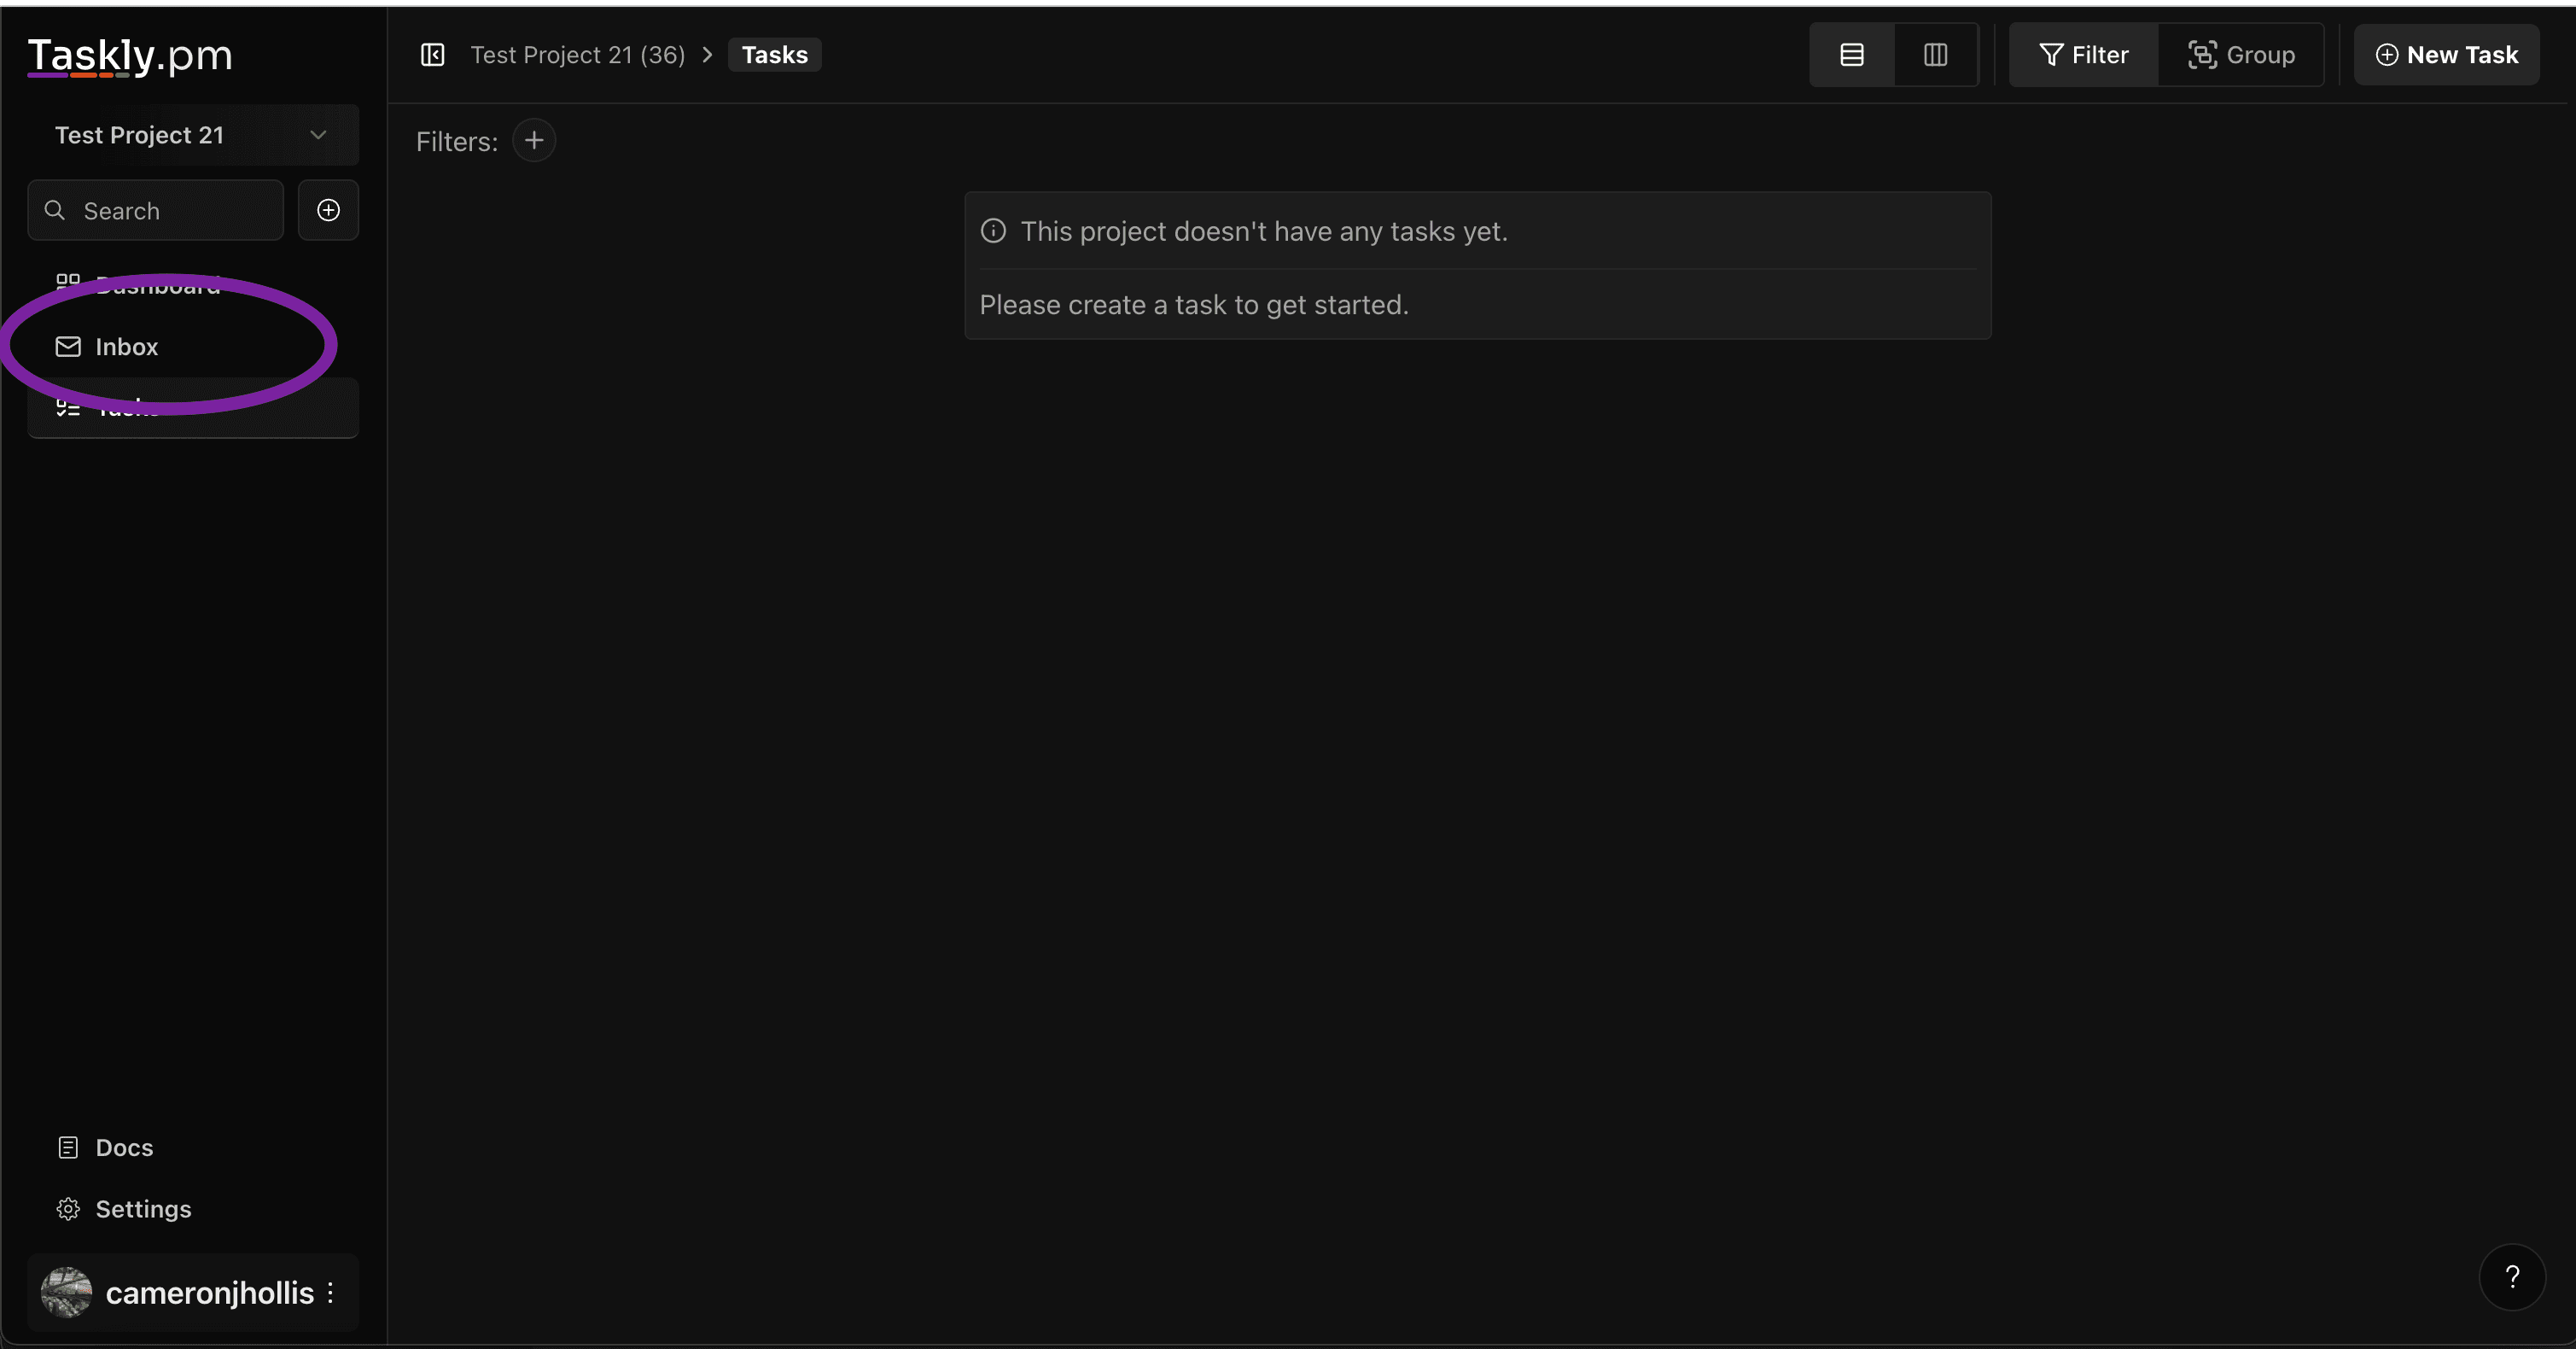Screen dimensions: 2576x1349
Task: Click the Docs page icon in sidebar
Action: [x=68, y=1147]
